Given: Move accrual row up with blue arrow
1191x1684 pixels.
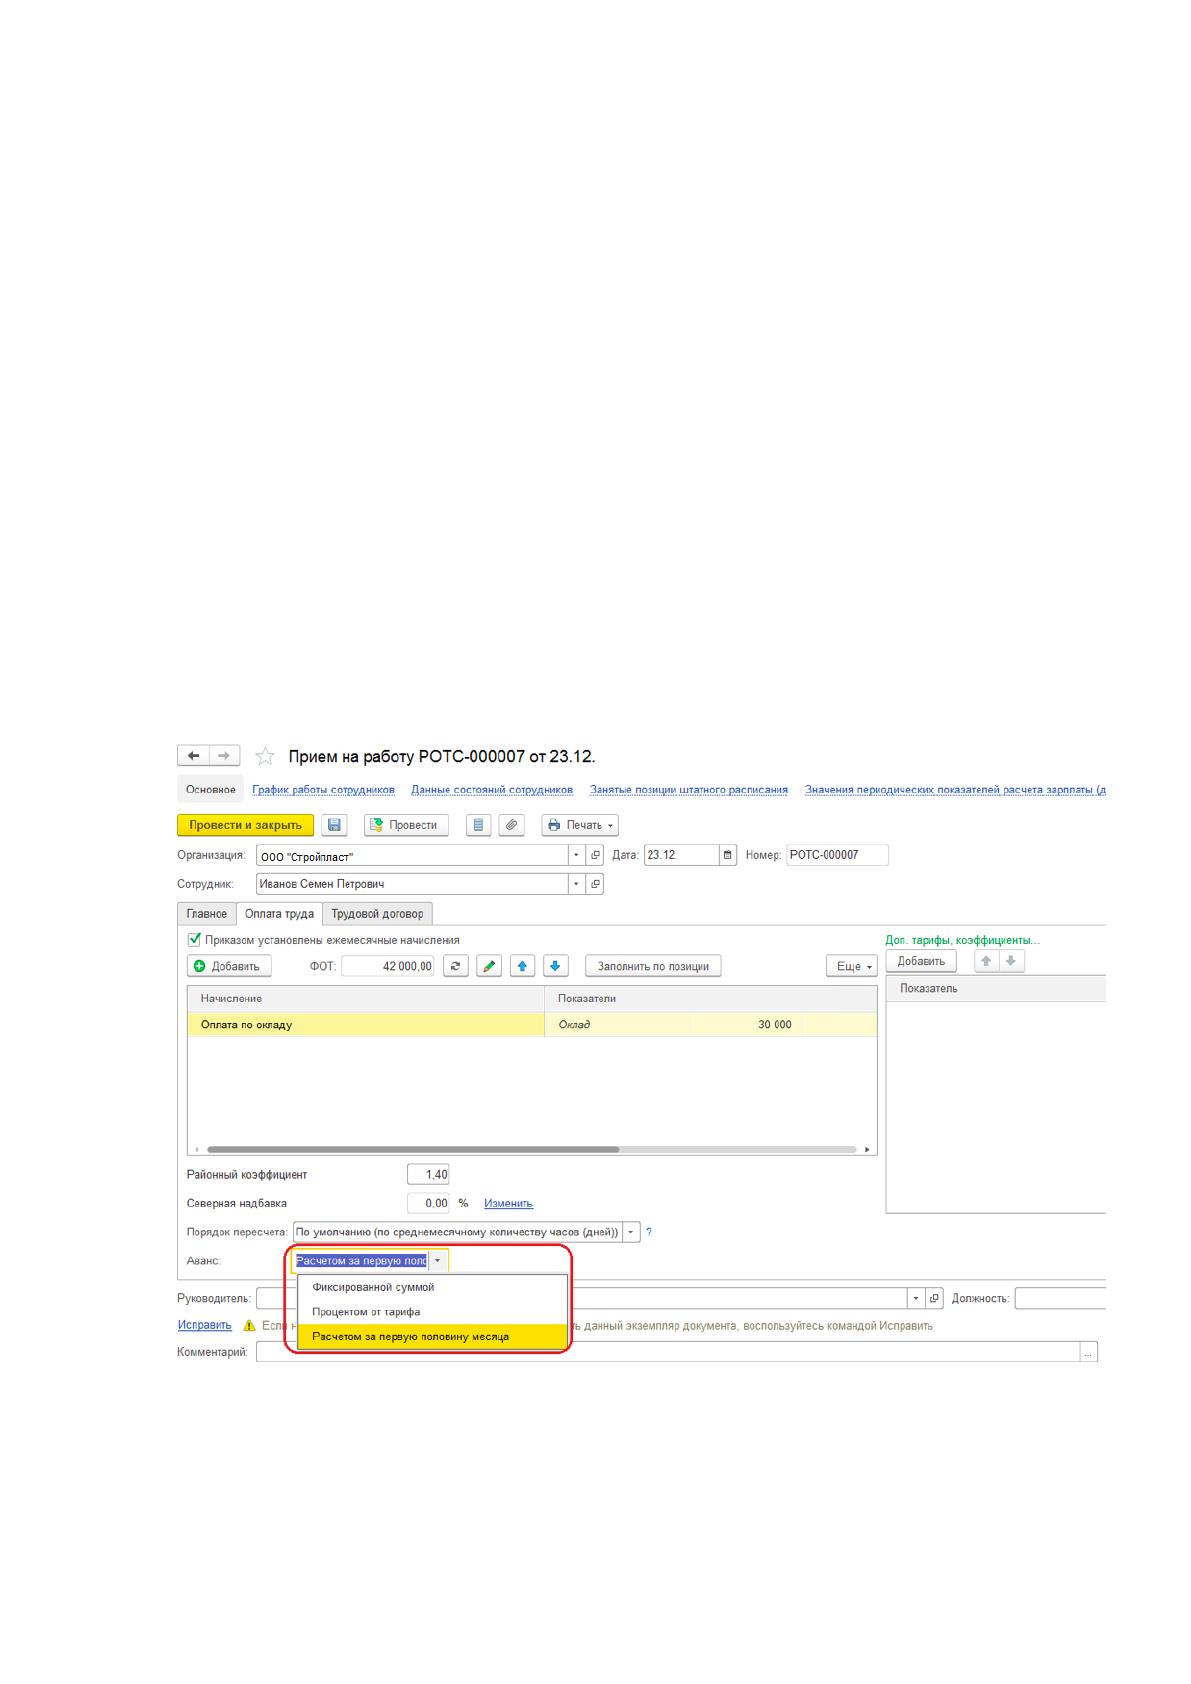Looking at the screenshot, I should pyautogui.click(x=522, y=966).
